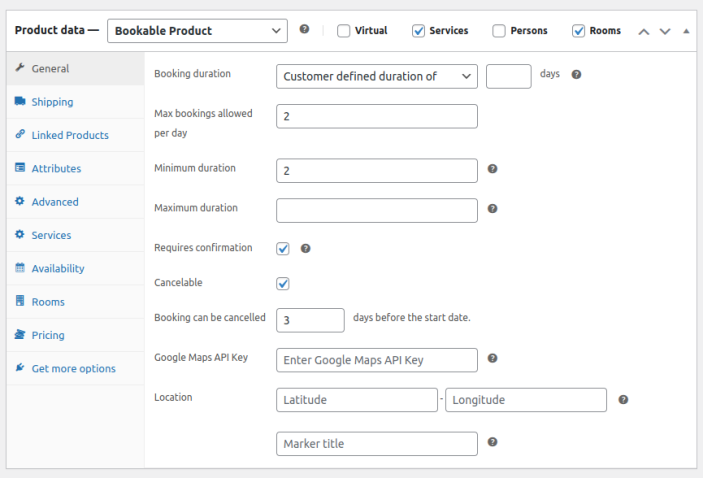This screenshot has width=703, height=478.
Task: Toggle the Cancelable checkbox
Action: click(x=283, y=283)
